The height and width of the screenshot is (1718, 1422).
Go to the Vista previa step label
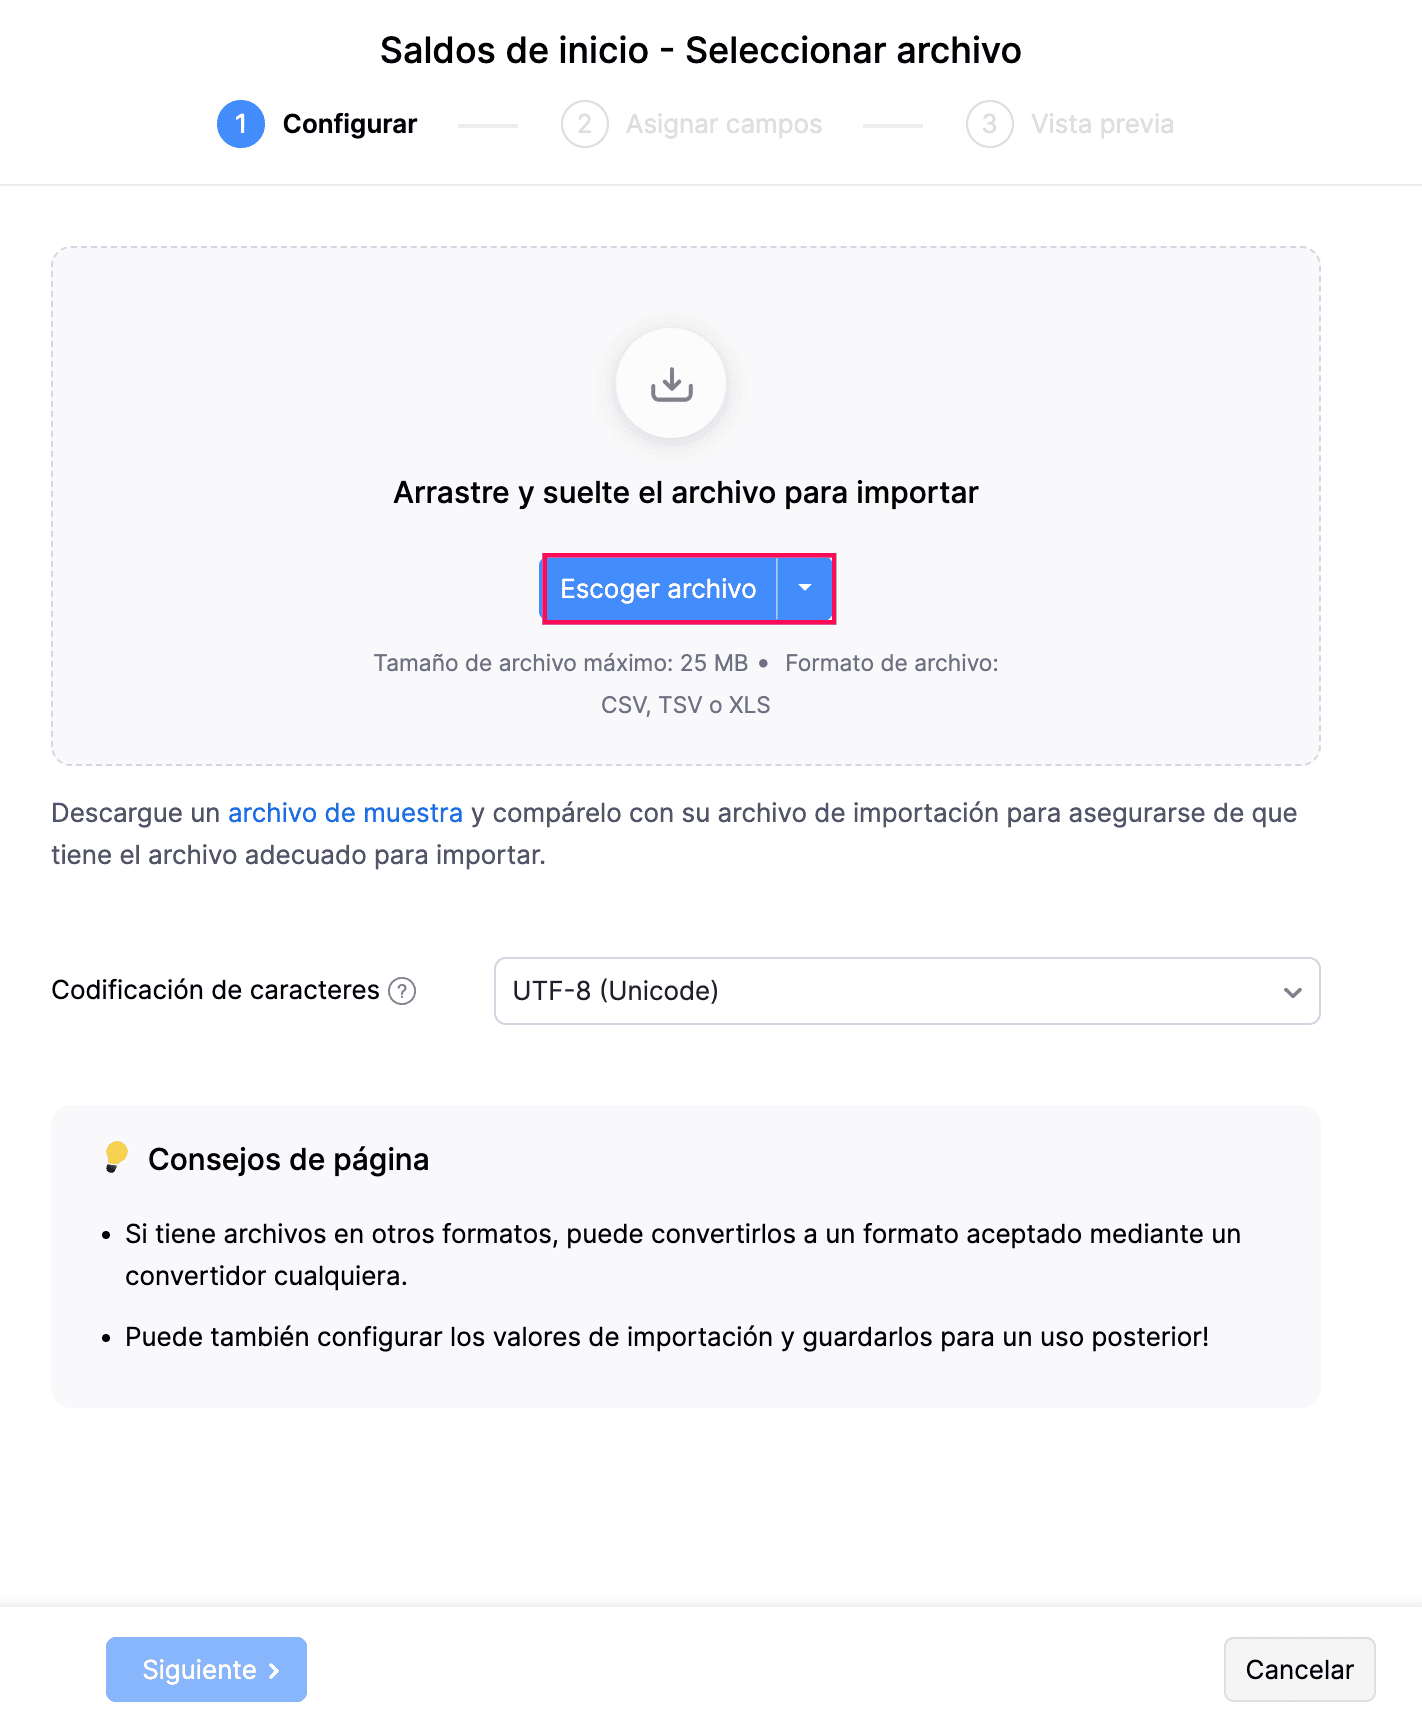pyautogui.click(x=1102, y=124)
